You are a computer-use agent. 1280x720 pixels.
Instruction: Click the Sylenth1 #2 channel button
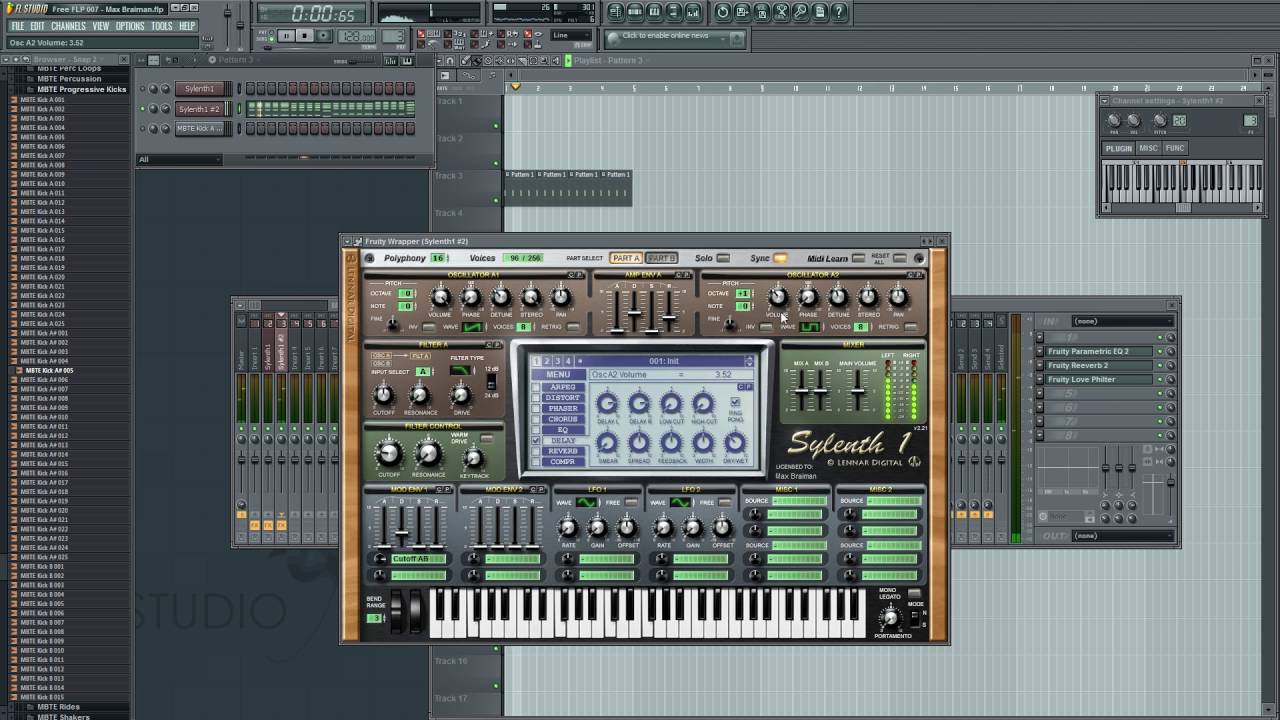[199, 109]
